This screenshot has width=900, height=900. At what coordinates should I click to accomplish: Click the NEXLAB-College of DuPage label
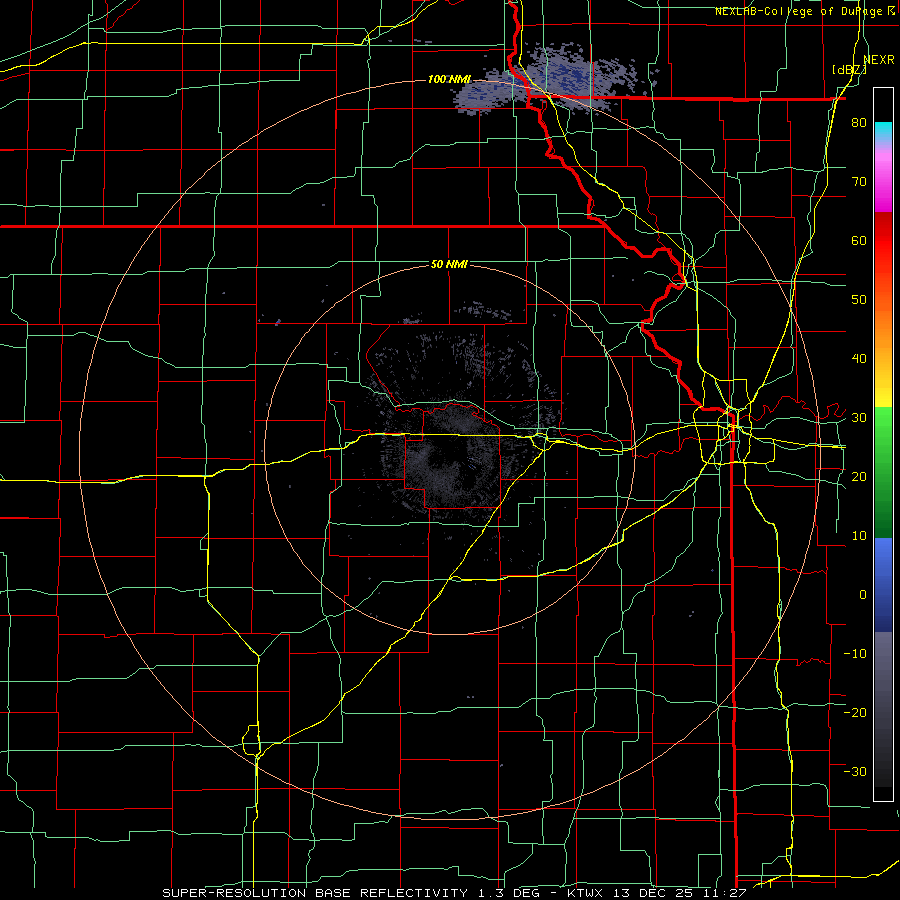click(798, 11)
